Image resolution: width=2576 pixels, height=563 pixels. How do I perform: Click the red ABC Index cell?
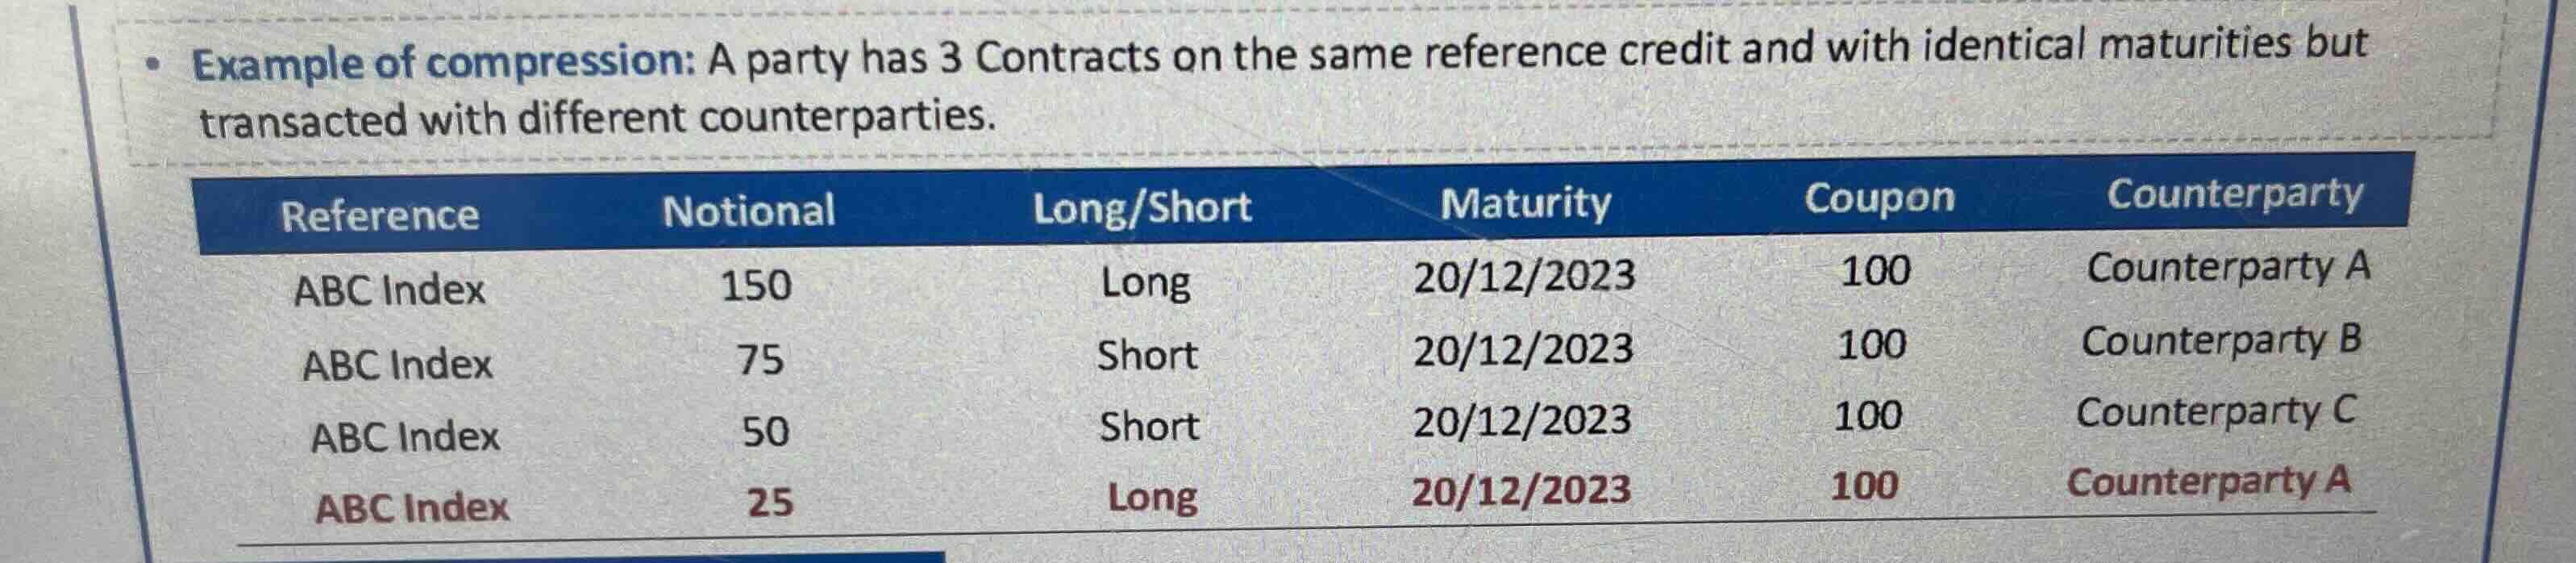(412, 508)
